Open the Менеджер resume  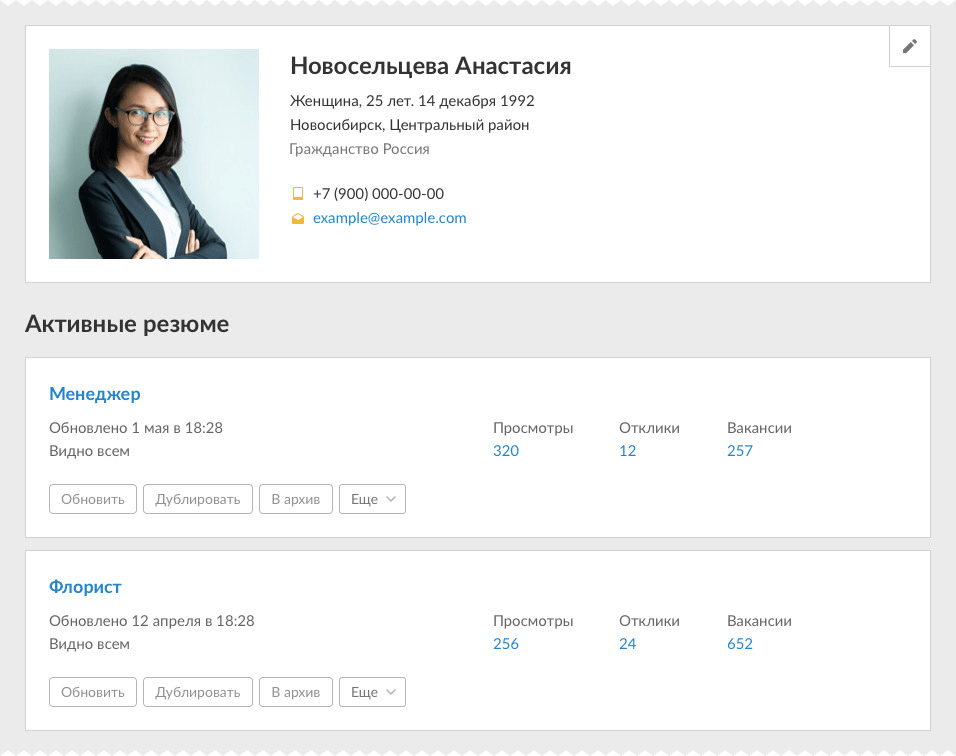pyautogui.click(x=95, y=394)
